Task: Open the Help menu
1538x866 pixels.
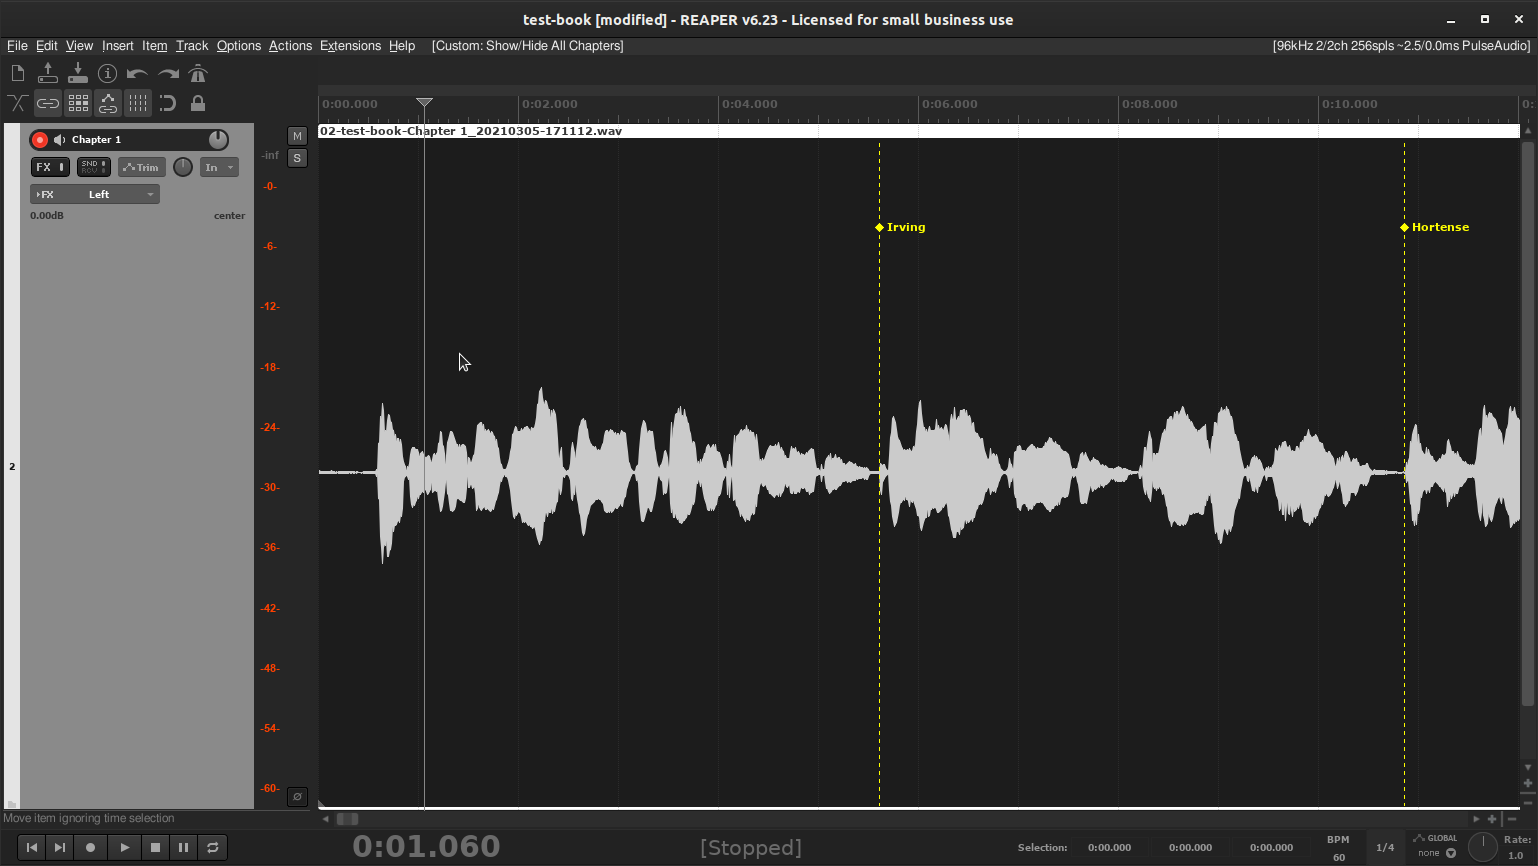Action: 402,46
